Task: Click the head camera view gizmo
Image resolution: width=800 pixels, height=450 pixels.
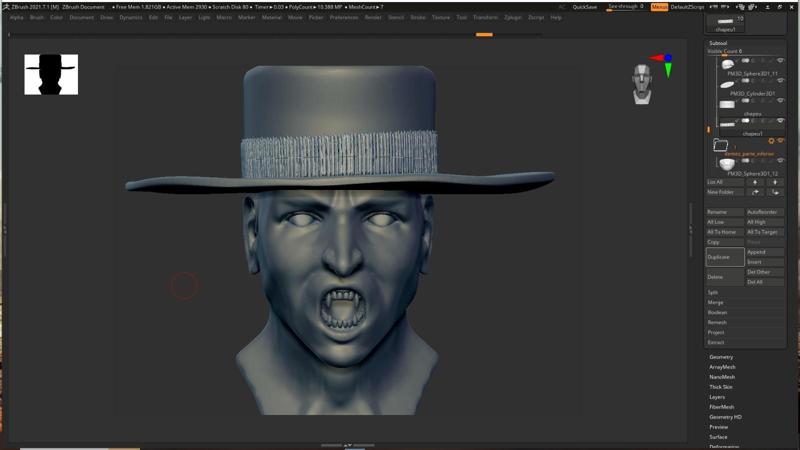Action: pyautogui.click(x=642, y=84)
